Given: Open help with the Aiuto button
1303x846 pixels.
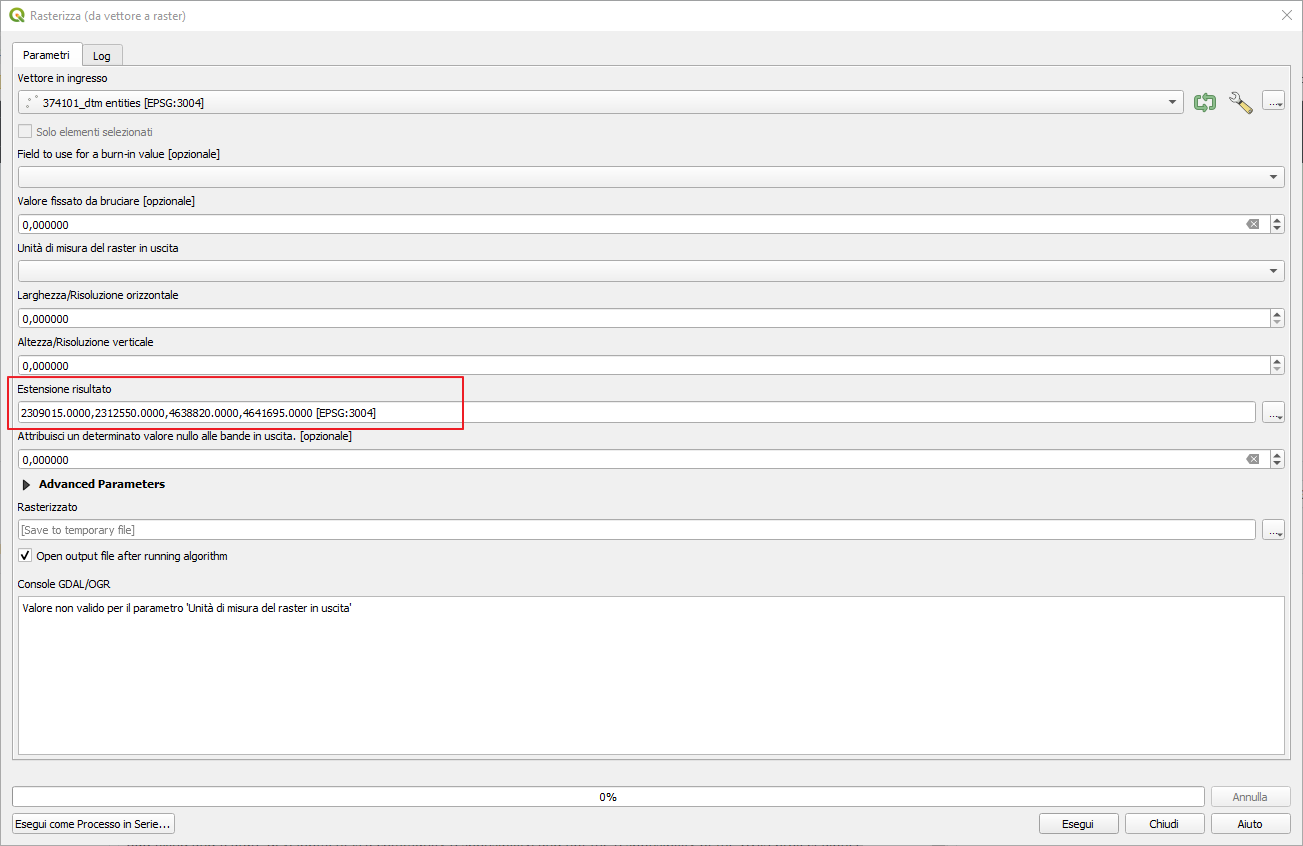Looking at the screenshot, I should click(1250, 824).
